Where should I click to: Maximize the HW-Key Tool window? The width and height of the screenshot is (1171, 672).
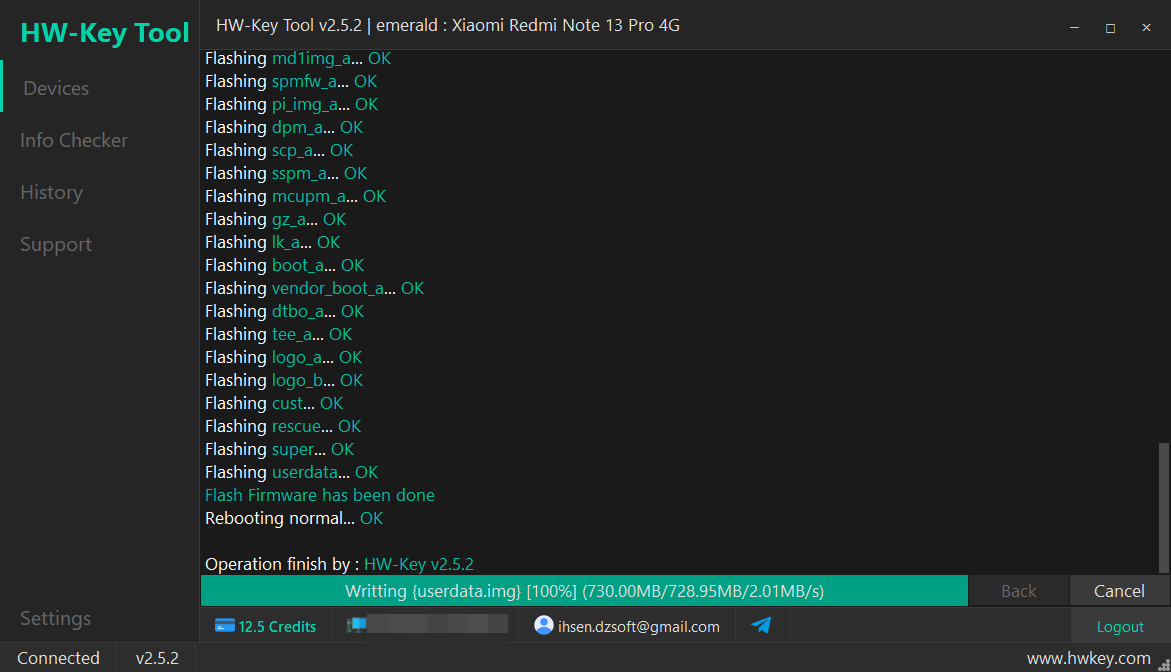(x=1111, y=28)
